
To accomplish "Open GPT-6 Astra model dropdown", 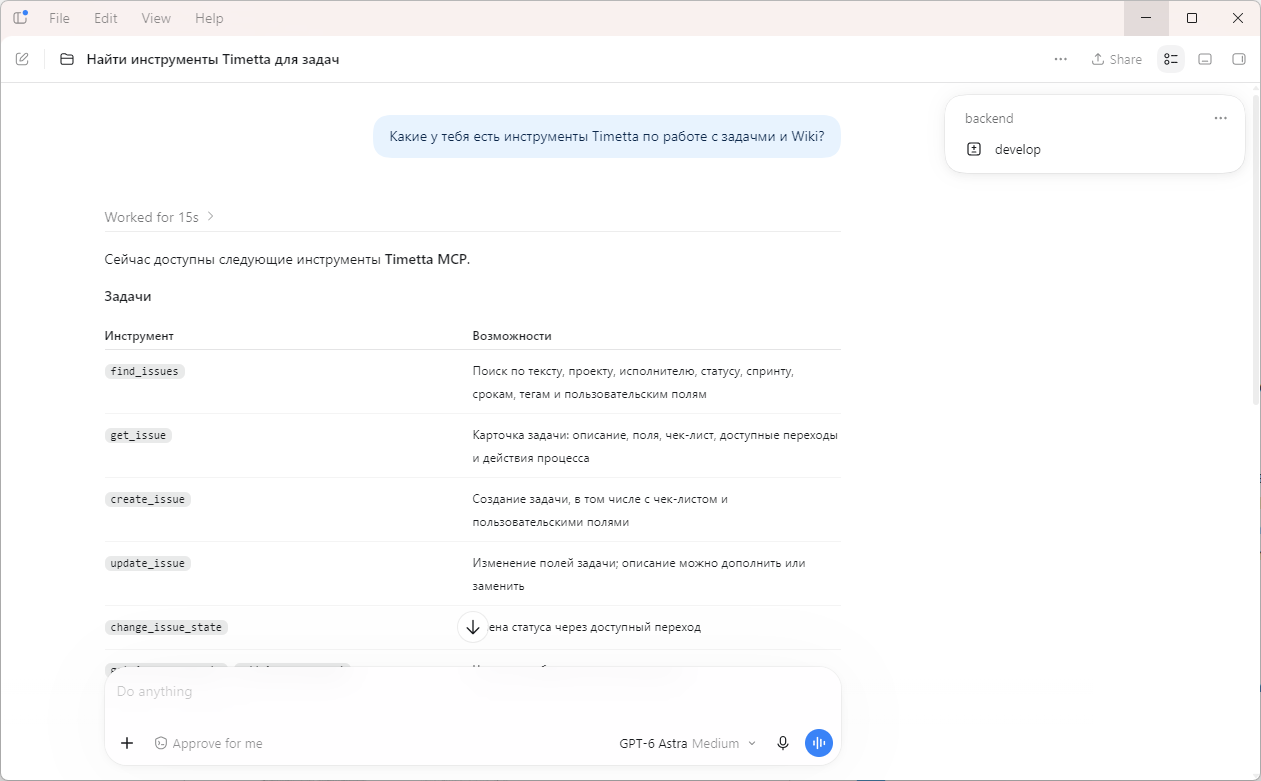I will (x=688, y=743).
